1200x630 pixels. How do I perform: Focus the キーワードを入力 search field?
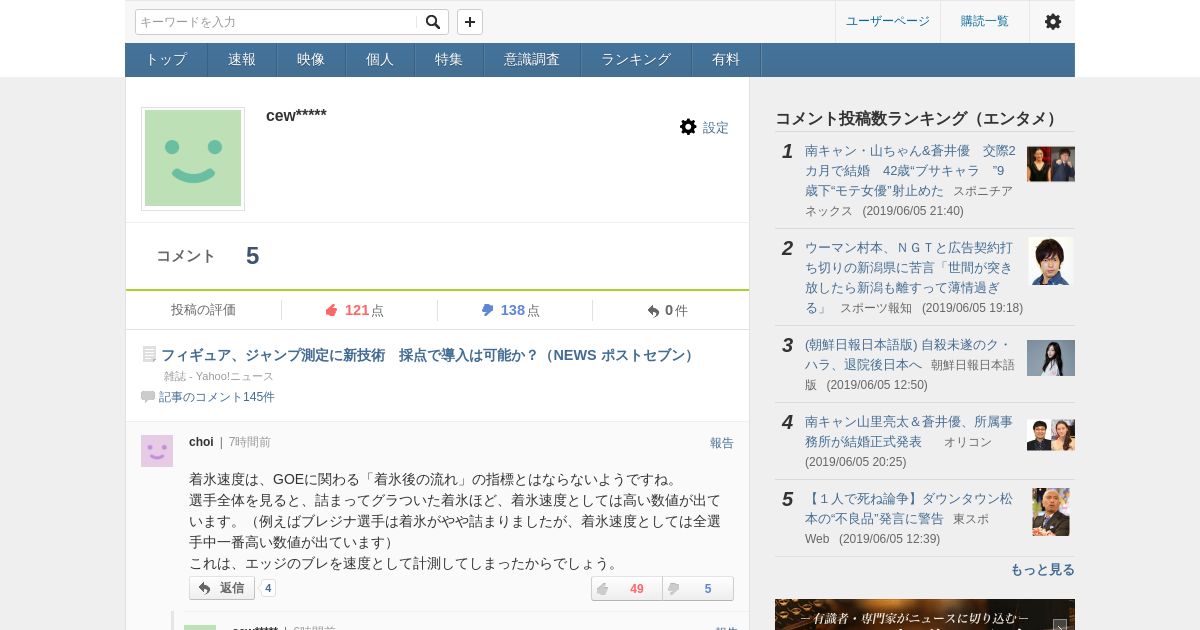click(276, 22)
